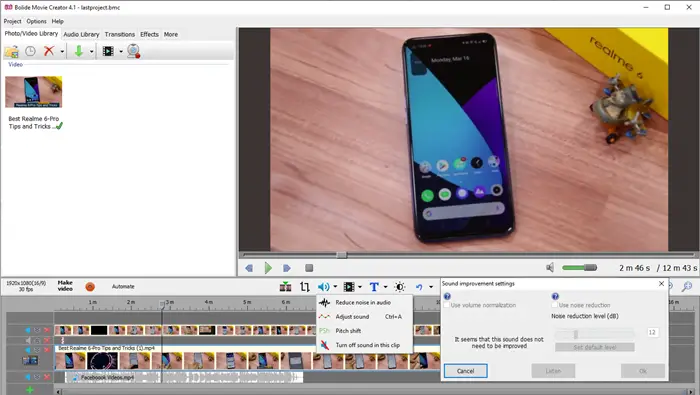Expand dropdown arrow beside library film strip icon
The image size is (700, 395).
(x=121, y=52)
